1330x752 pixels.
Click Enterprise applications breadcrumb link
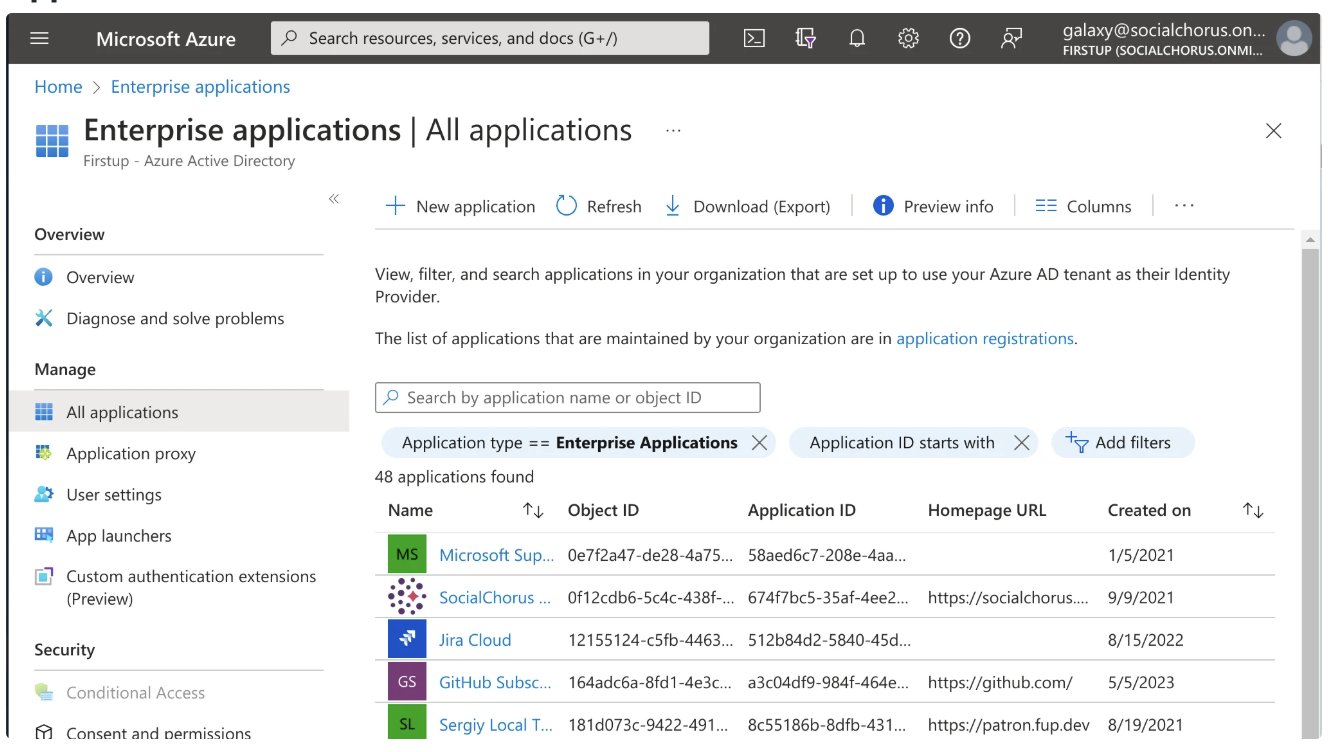point(200,87)
